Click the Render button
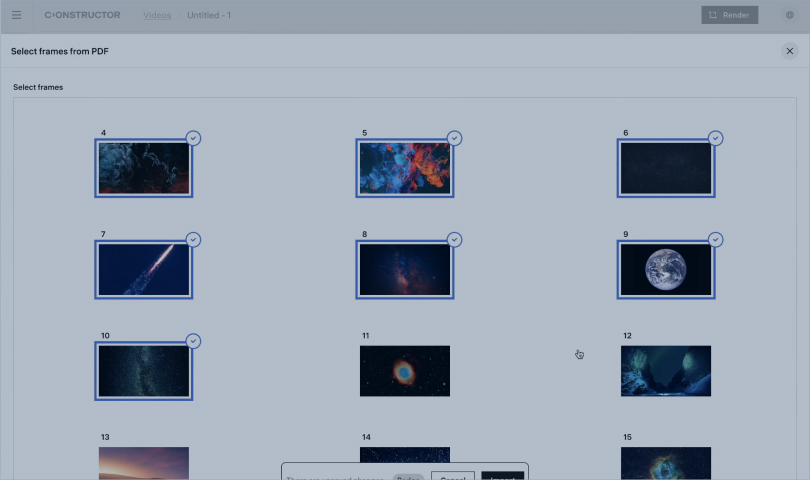 pos(729,15)
